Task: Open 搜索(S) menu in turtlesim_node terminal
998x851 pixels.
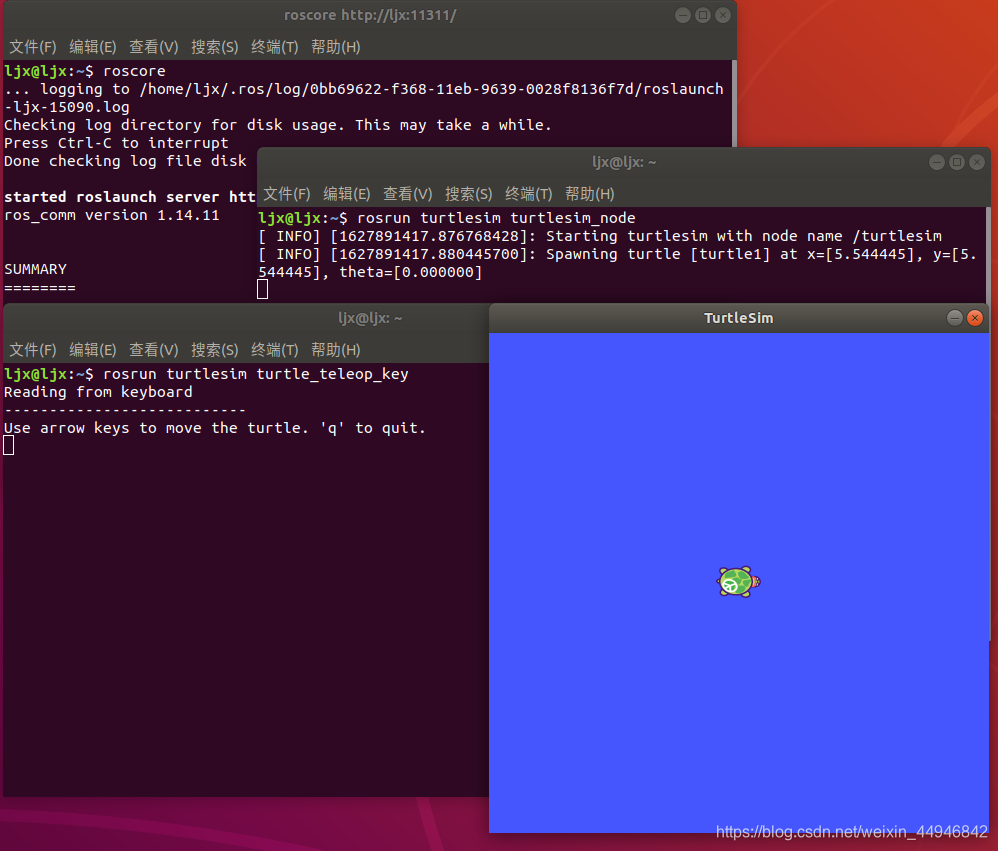Action: click(468, 194)
